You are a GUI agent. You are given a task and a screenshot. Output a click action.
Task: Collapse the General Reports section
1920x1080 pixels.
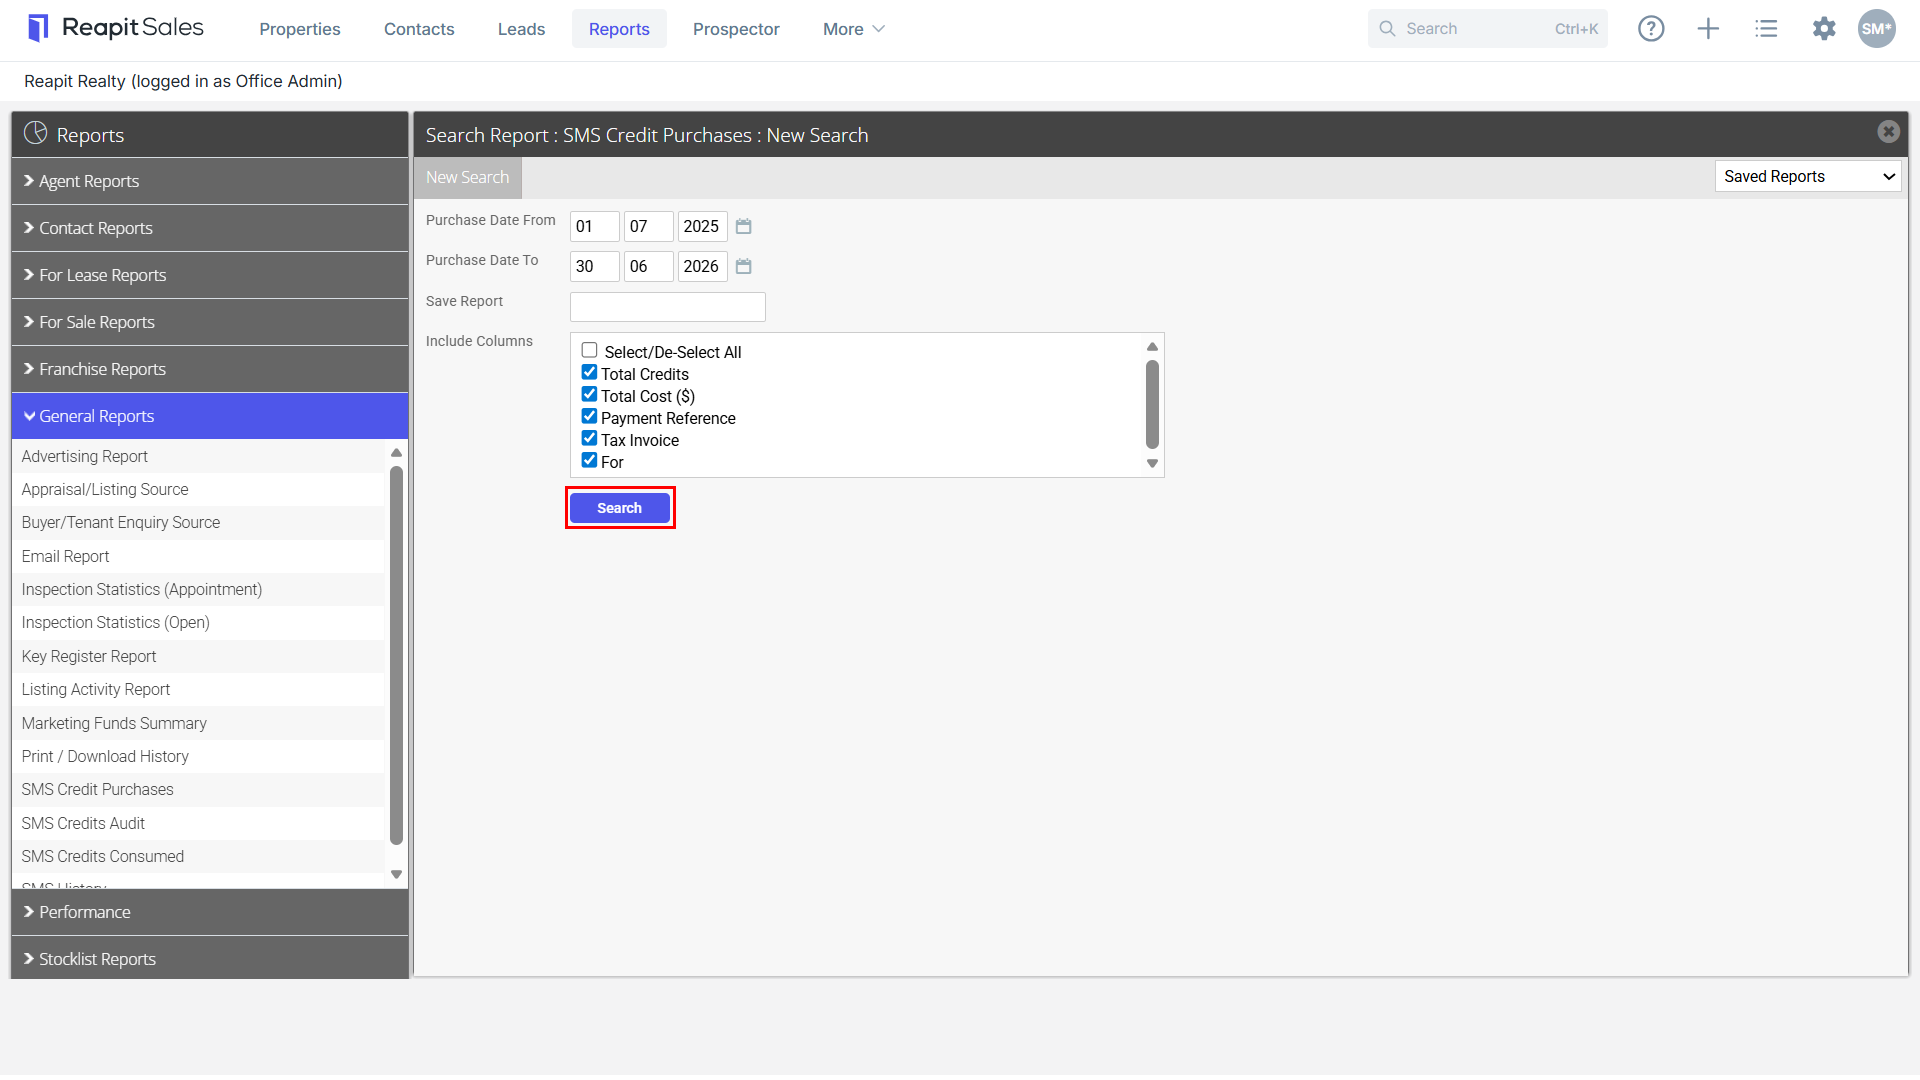point(210,416)
